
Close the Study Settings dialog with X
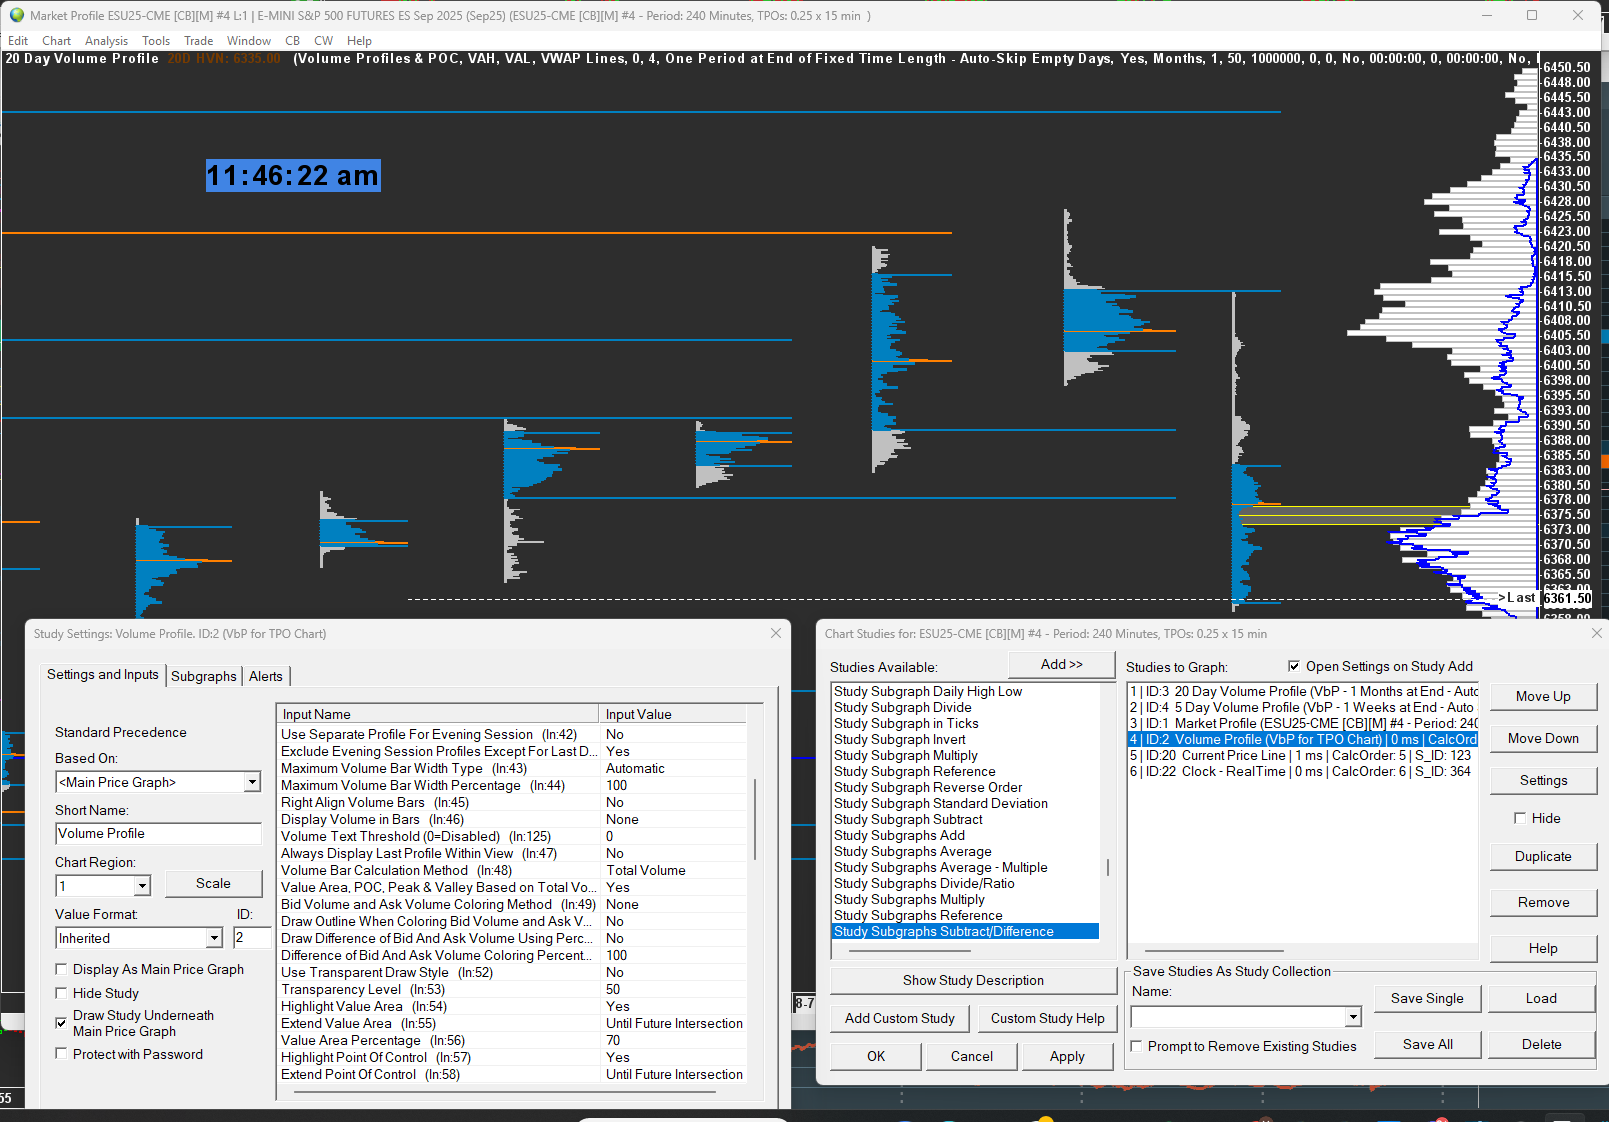pyautogui.click(x=776, y=633)
